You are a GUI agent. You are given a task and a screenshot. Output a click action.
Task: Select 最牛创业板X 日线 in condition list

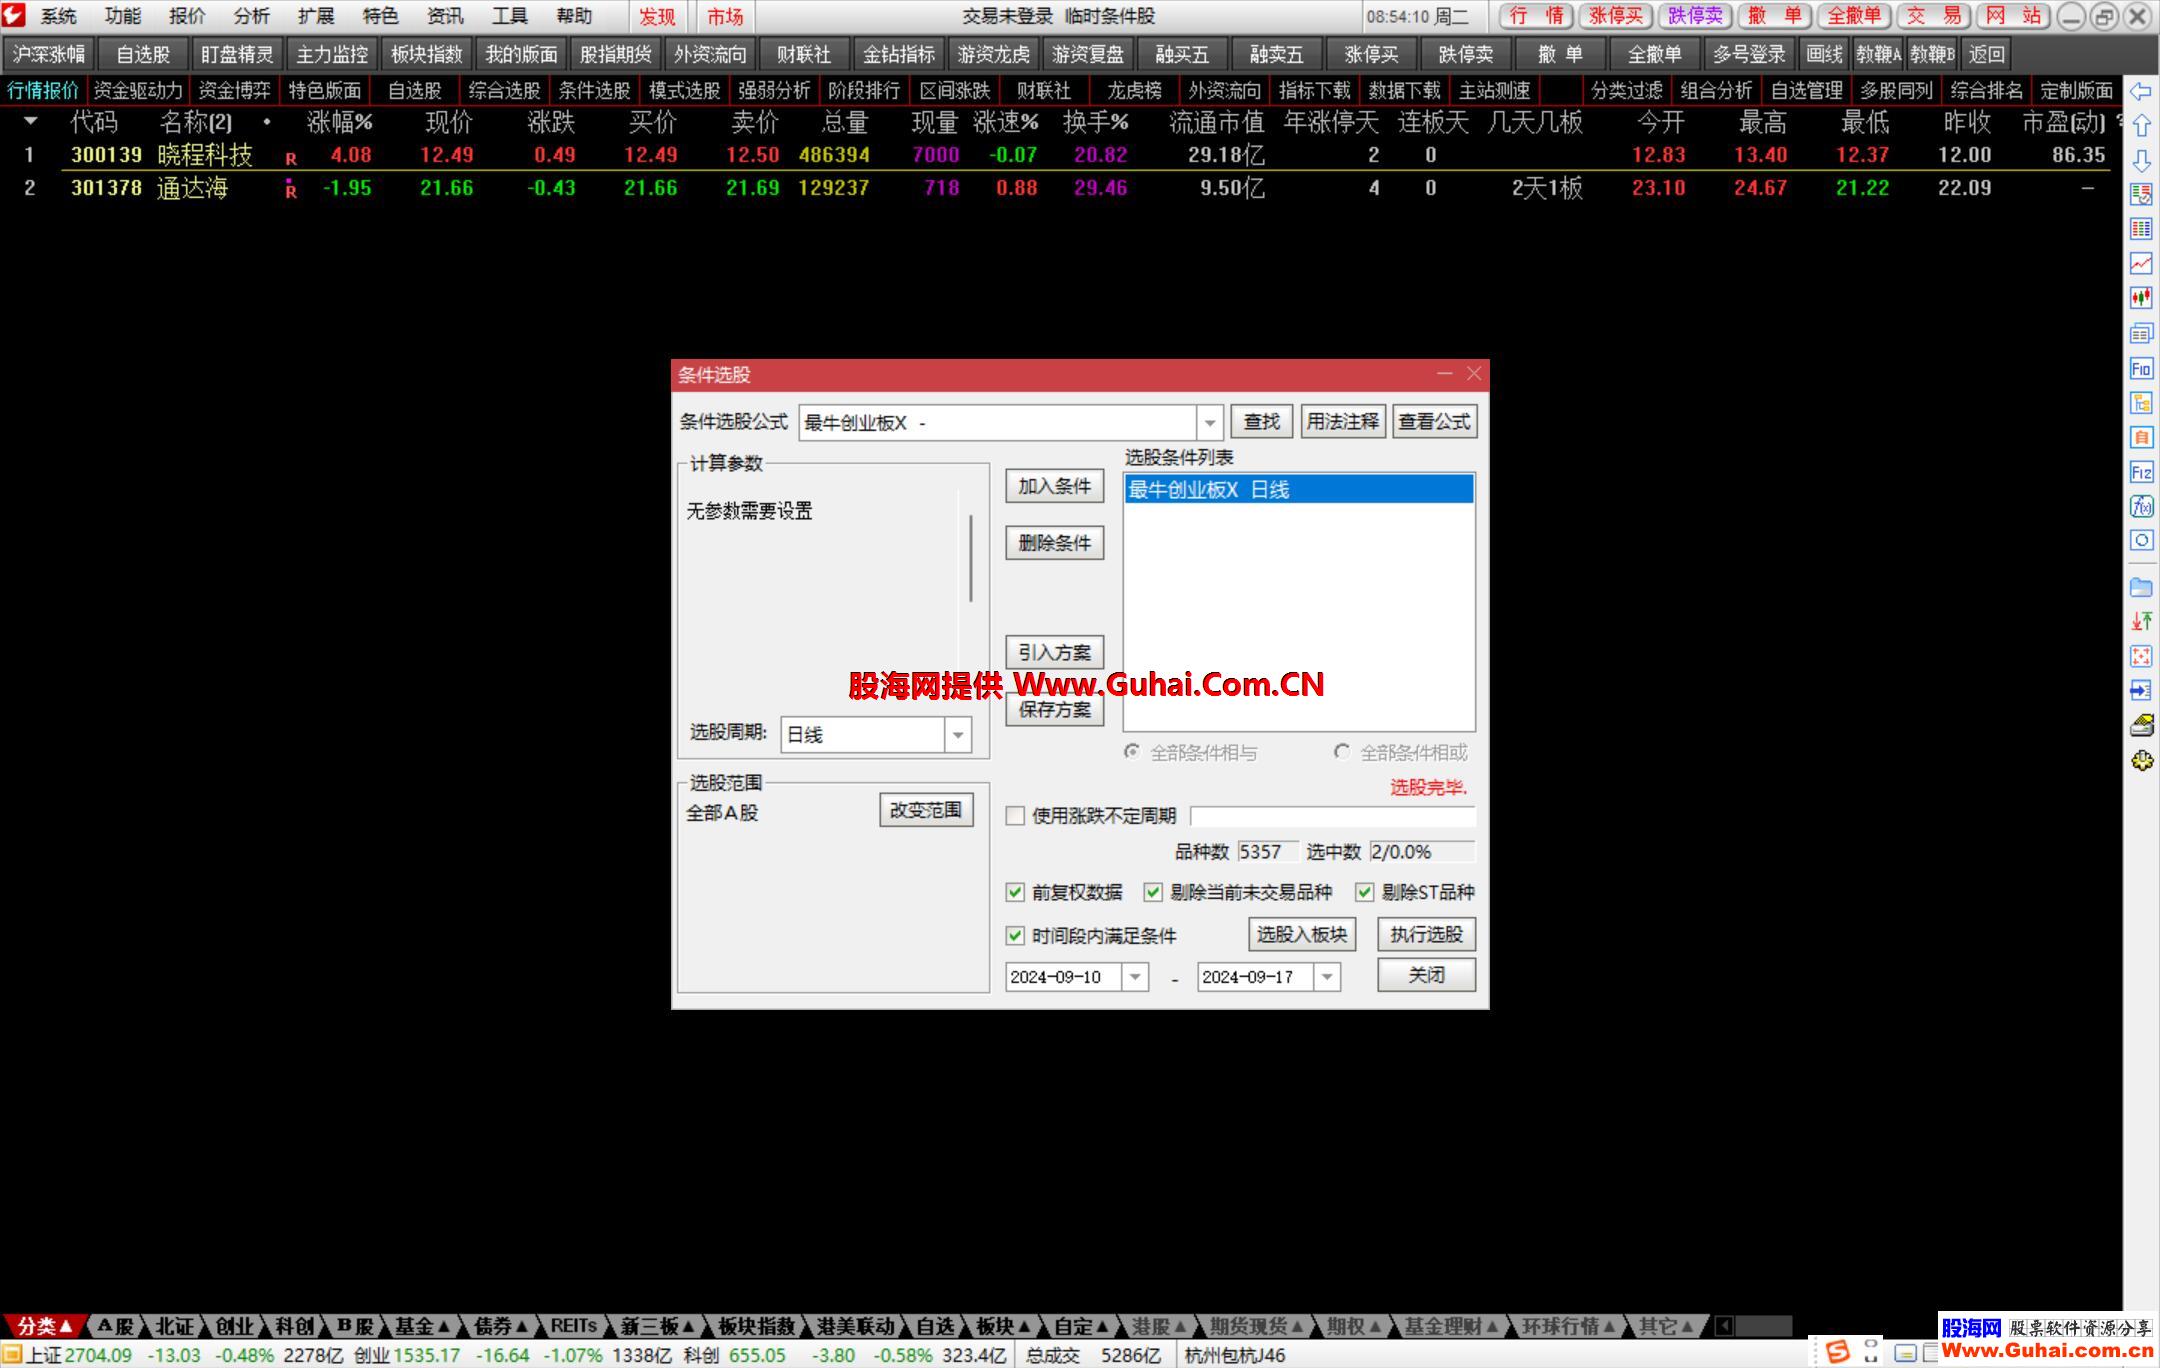(x=1299, y=489)
